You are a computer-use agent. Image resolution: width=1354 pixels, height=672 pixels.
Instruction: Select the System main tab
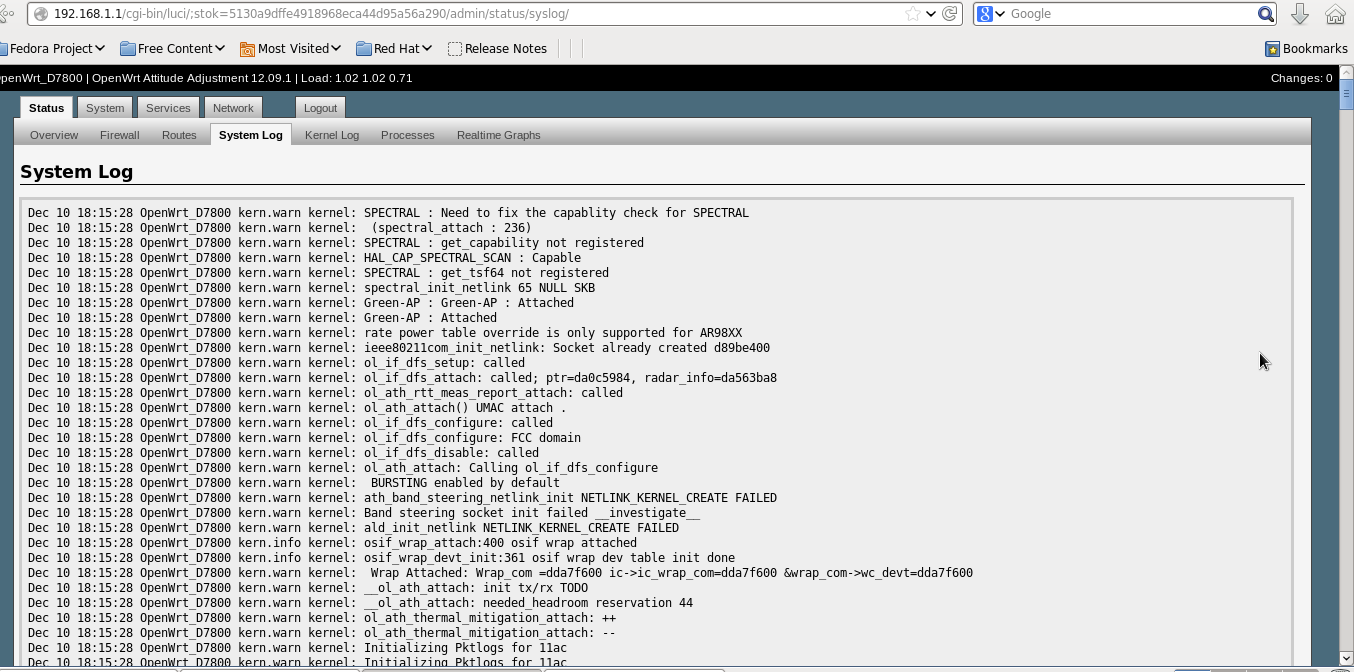click(x=105, y=108)
